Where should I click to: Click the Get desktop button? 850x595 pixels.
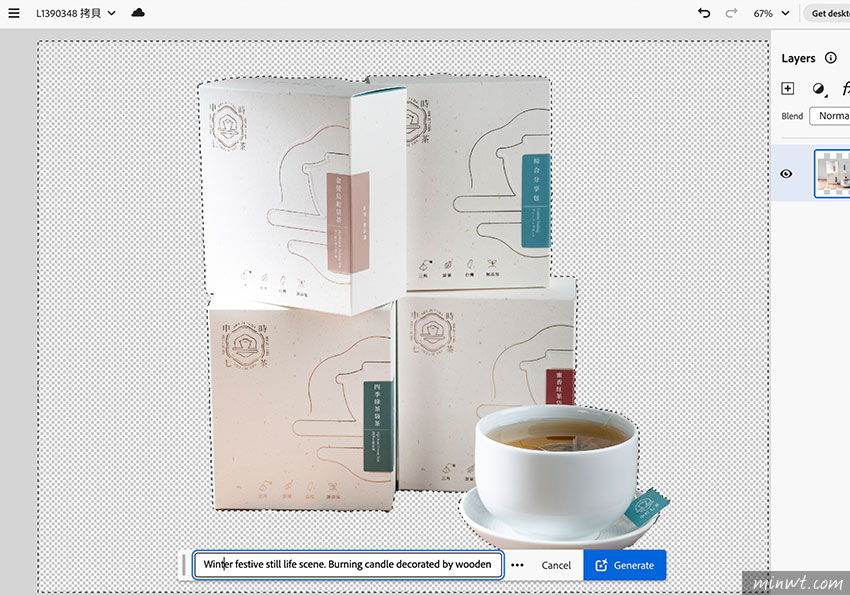pyautogui.click(x=828, y=13)
